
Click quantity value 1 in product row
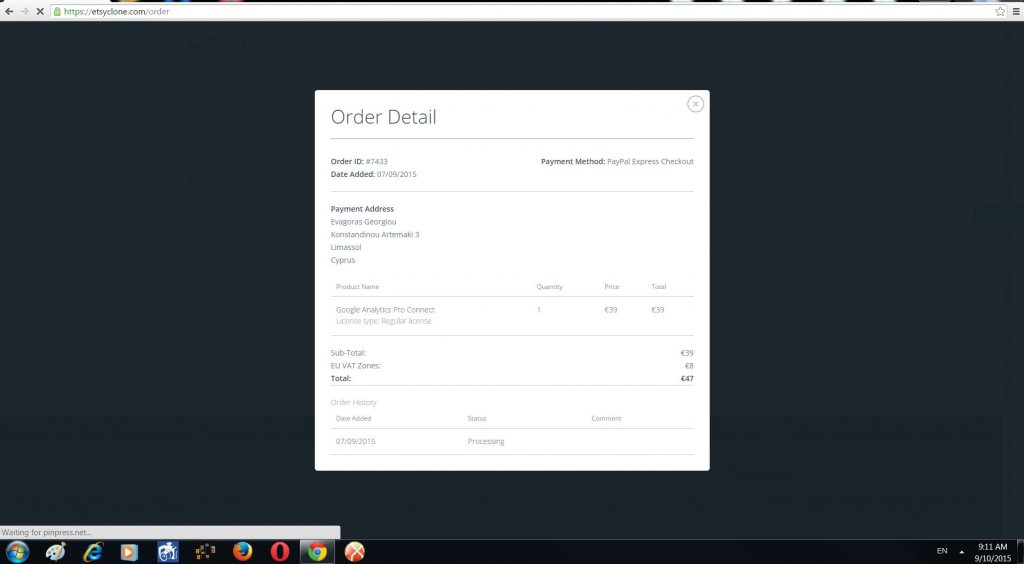point(539,309)
